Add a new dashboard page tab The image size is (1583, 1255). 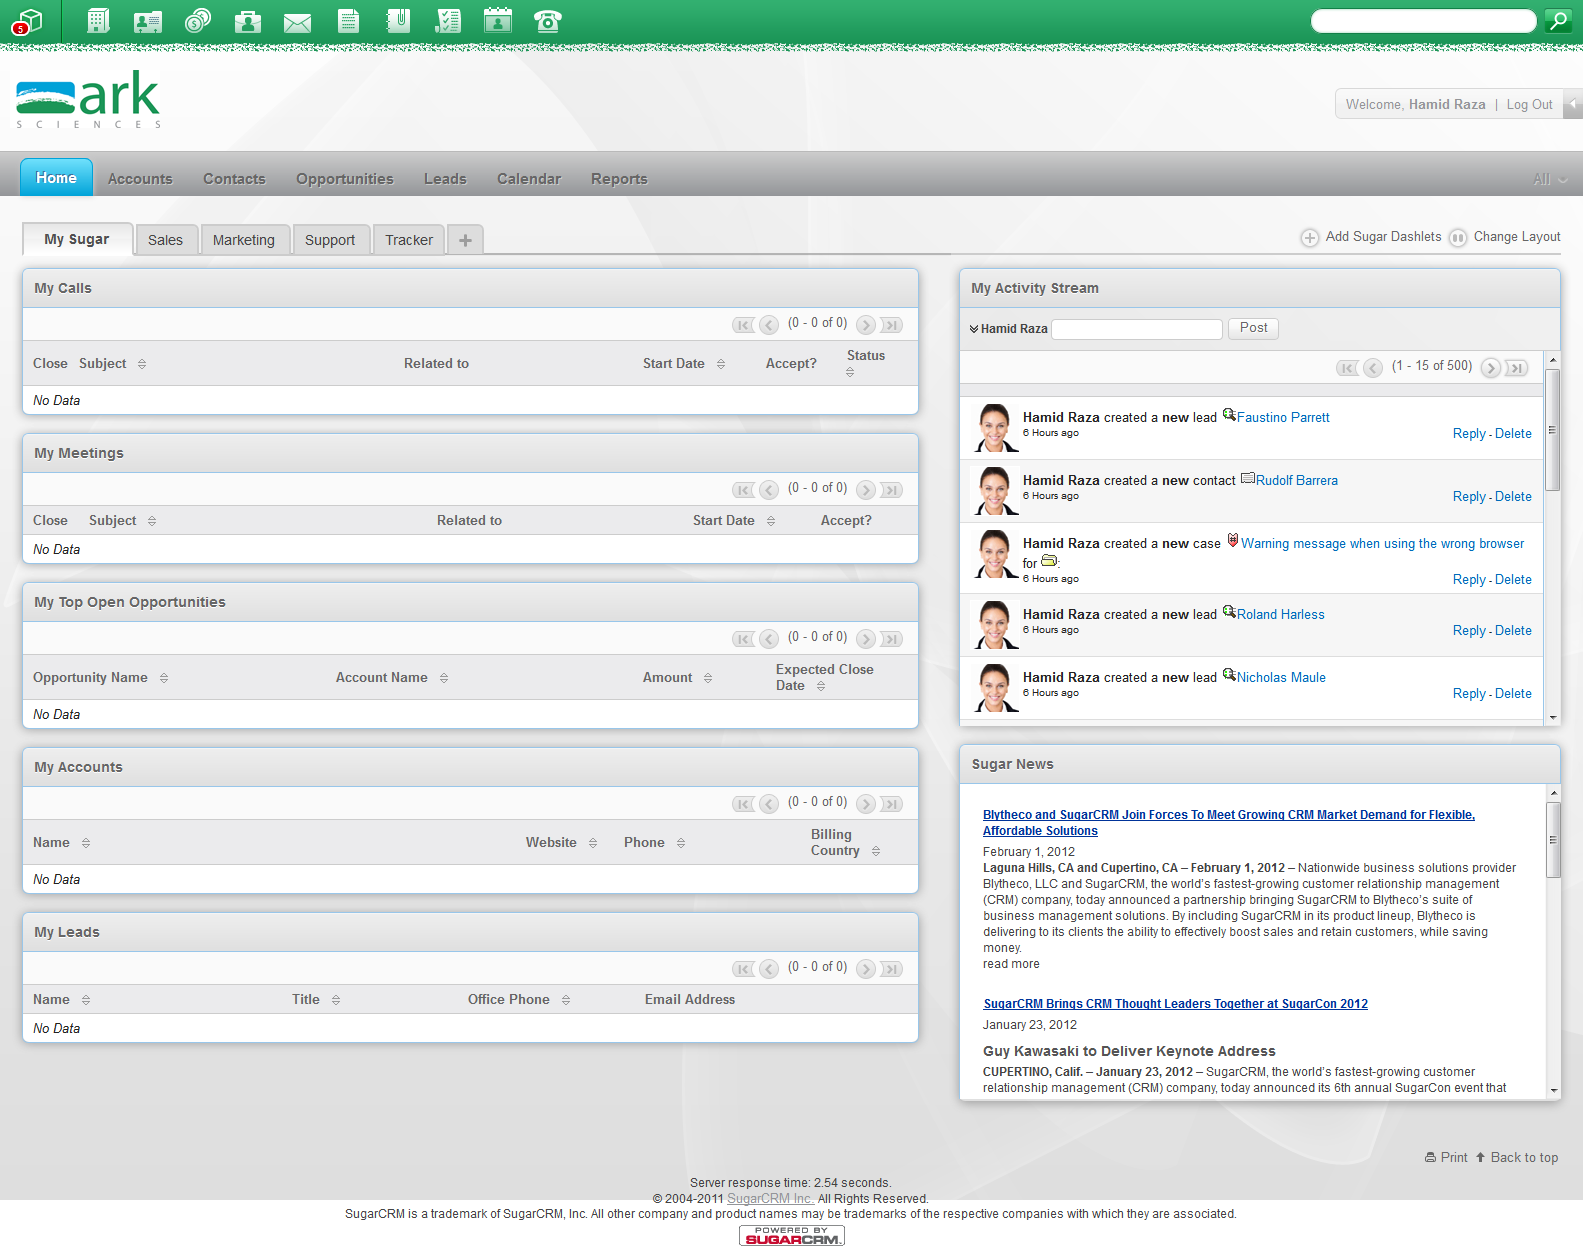point(465,240)
